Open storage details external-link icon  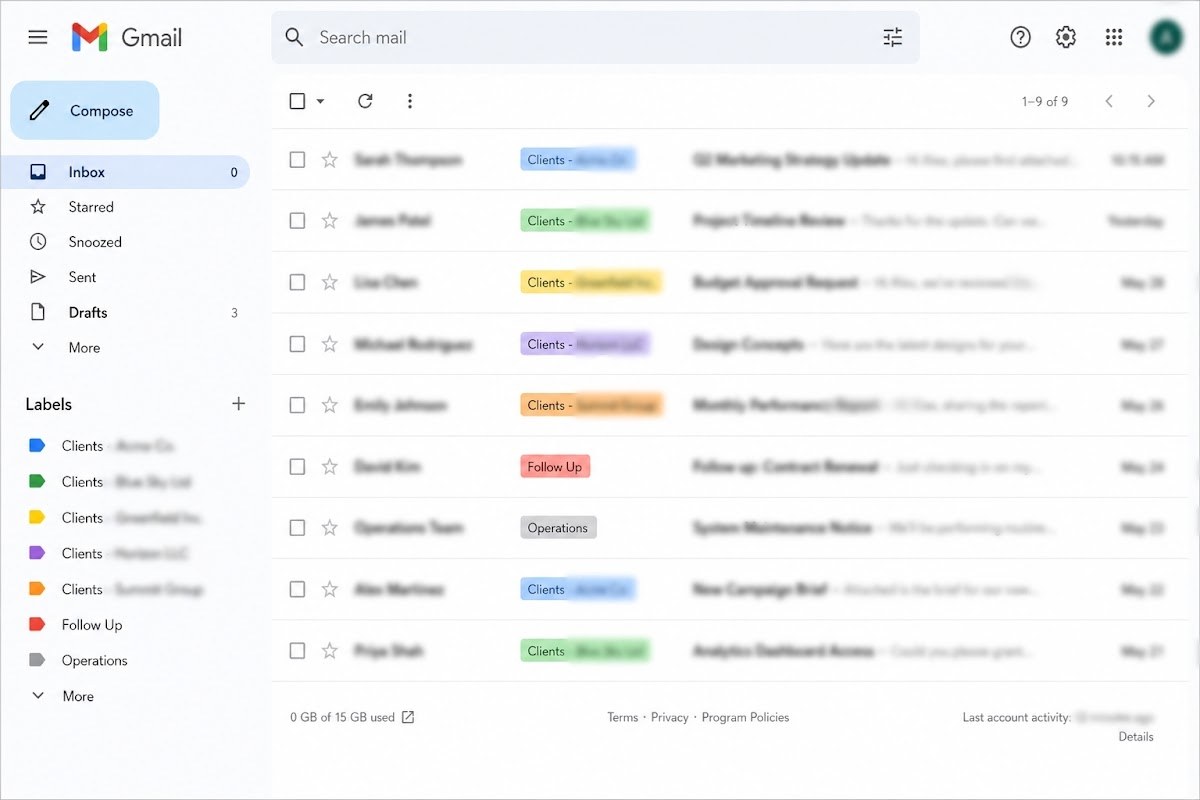[408, 717]
